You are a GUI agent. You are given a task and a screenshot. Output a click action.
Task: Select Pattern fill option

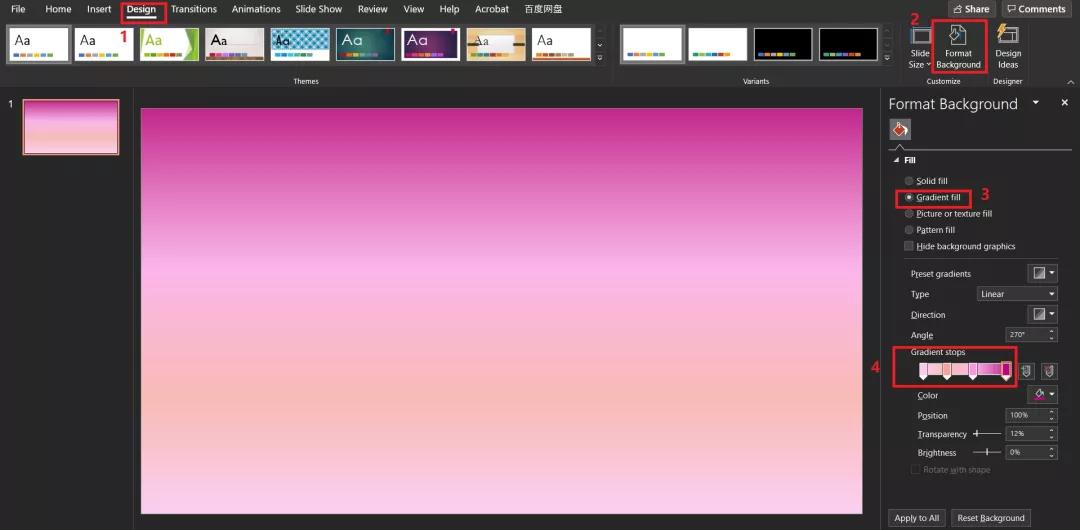pyautogui.click(x=930, y=230)
